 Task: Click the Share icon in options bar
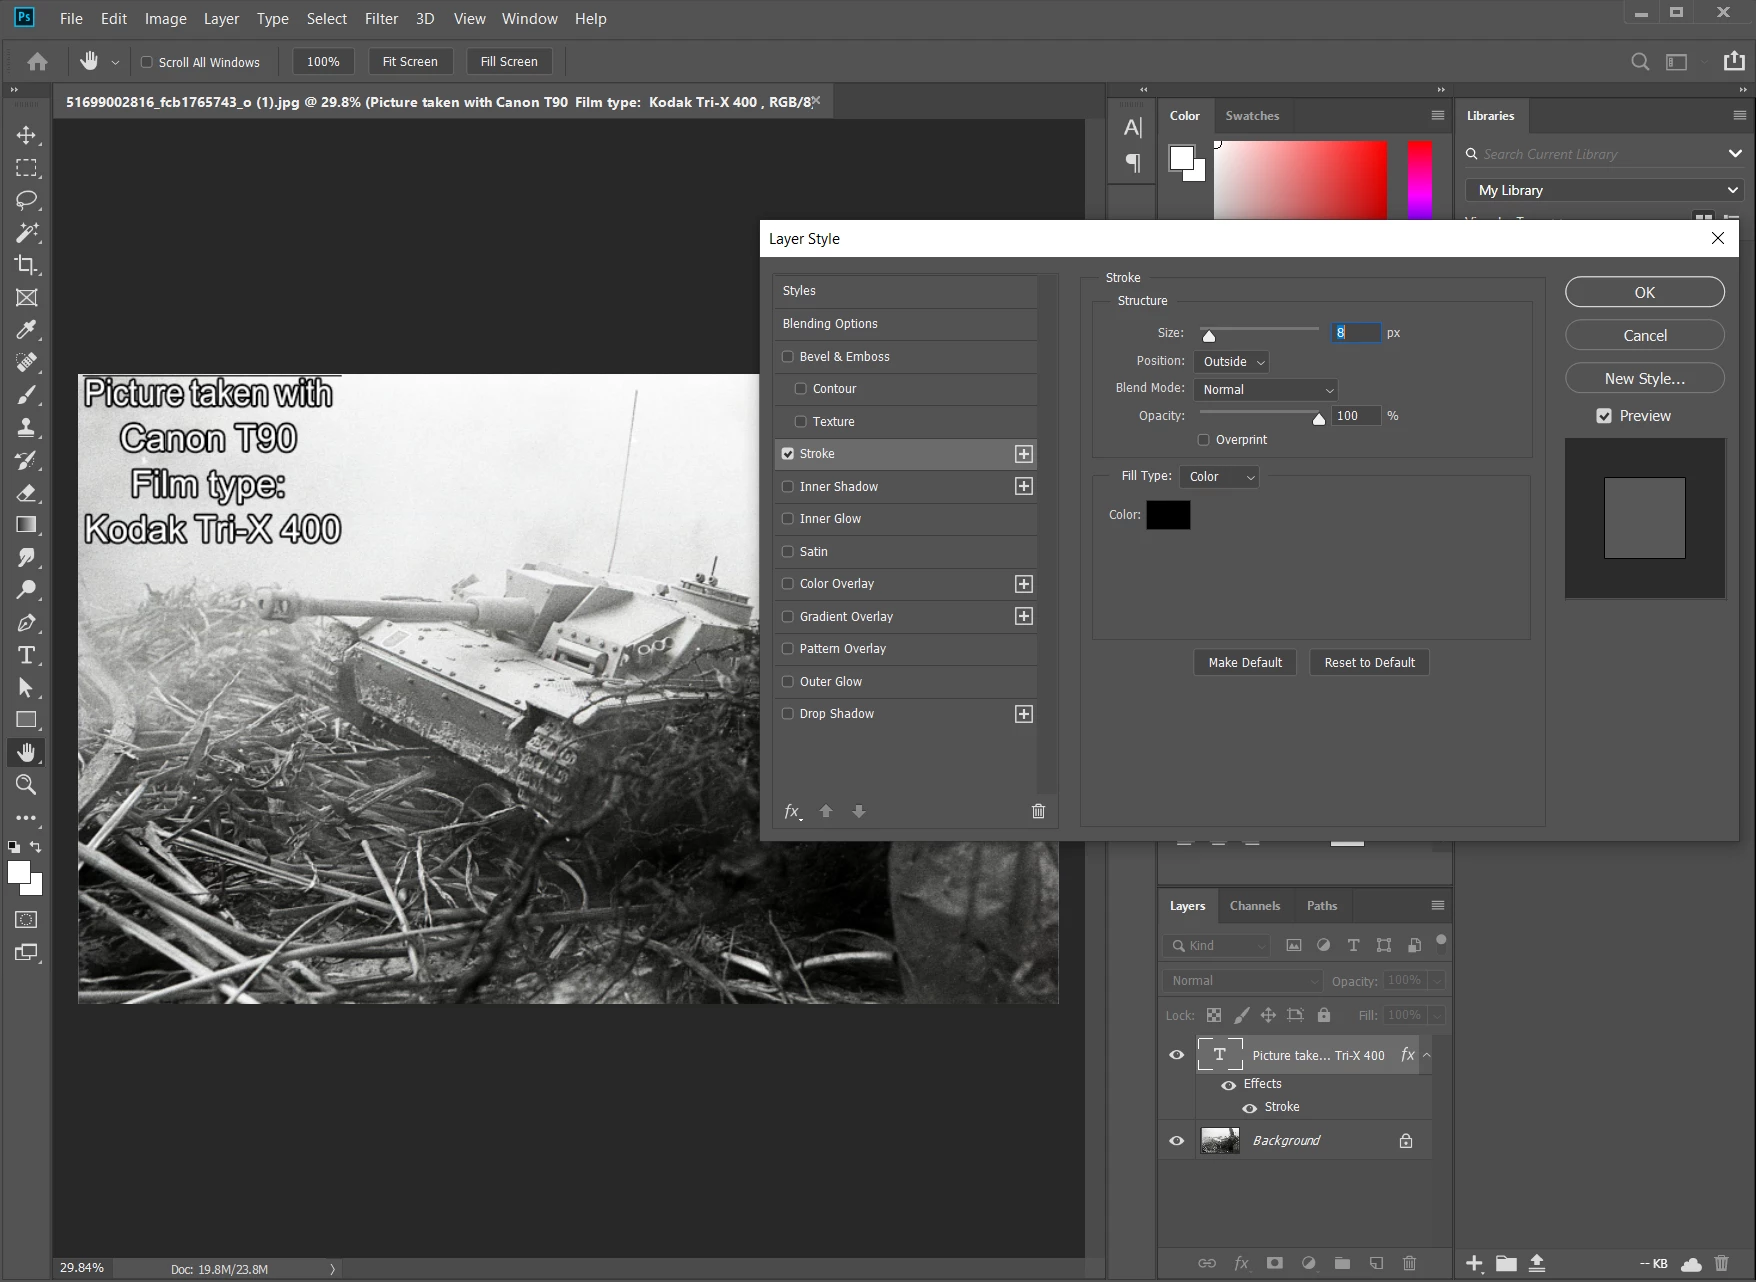1734,61
